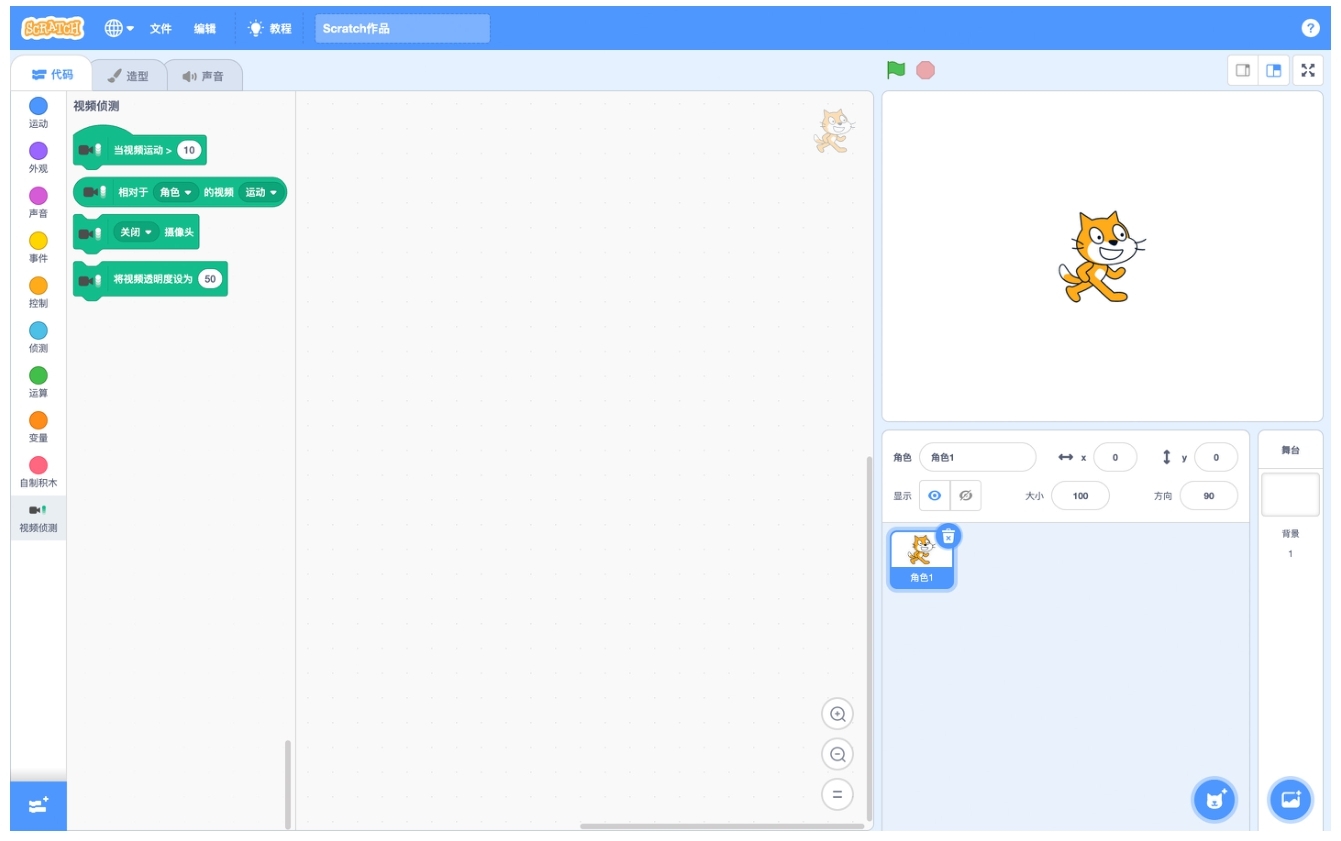Select the 变量 block category

pos(38,427)
